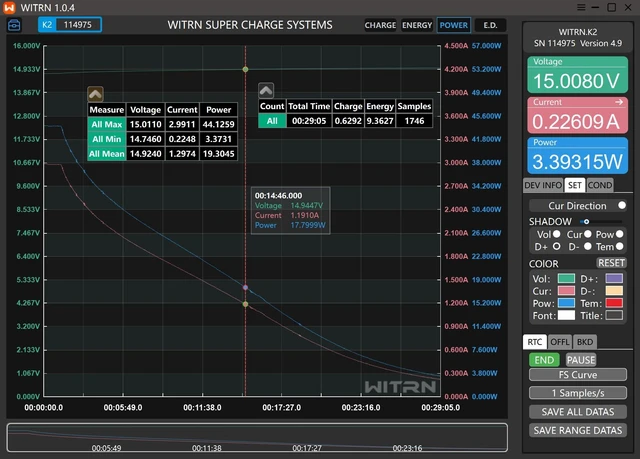The width and height of the screenshot is (640, 459).
Task: Click current cursor marker on pink curve
Action: [x=245, y=304]
